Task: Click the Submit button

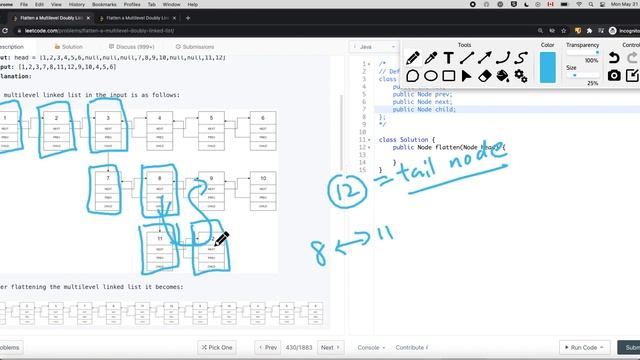Action: 629,347
